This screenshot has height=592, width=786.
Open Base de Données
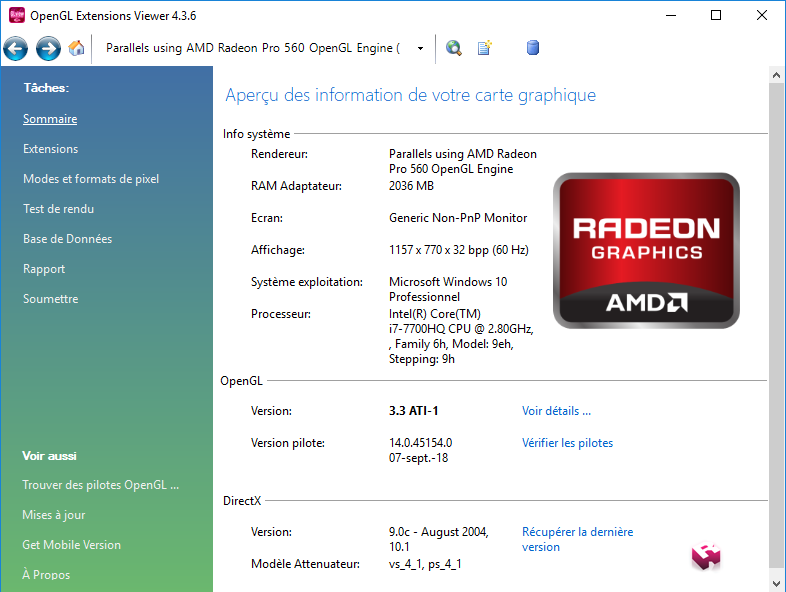point(67,239)
